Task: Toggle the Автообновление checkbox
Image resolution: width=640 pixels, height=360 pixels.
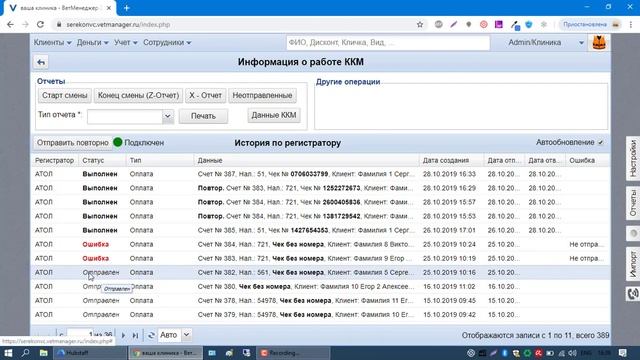Action: pos(600,142)
